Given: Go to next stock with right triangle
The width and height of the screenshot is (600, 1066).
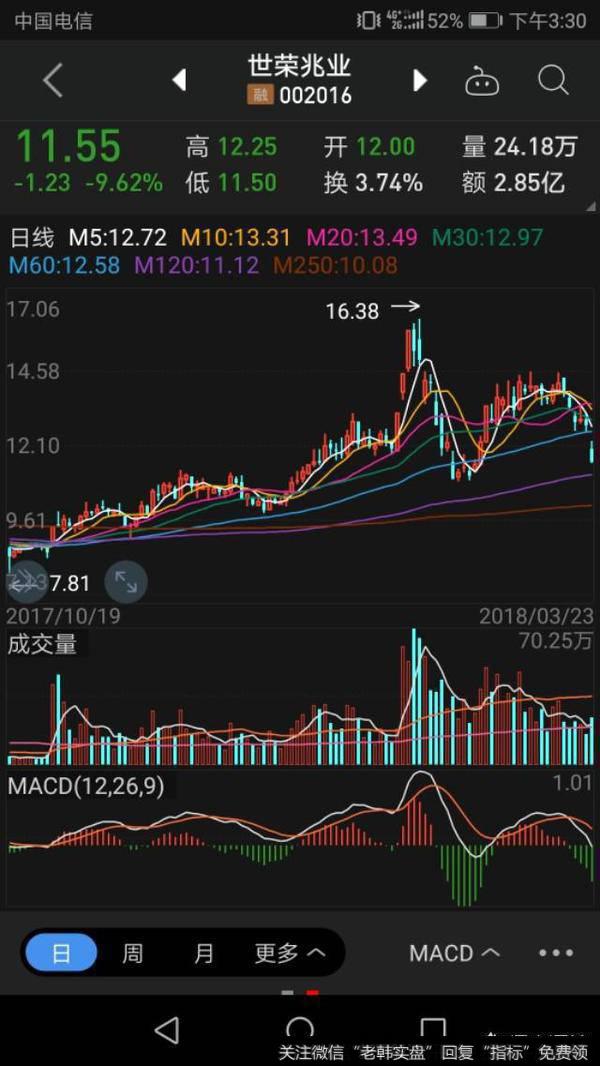Looking at the screenshot, I should 420,80.
